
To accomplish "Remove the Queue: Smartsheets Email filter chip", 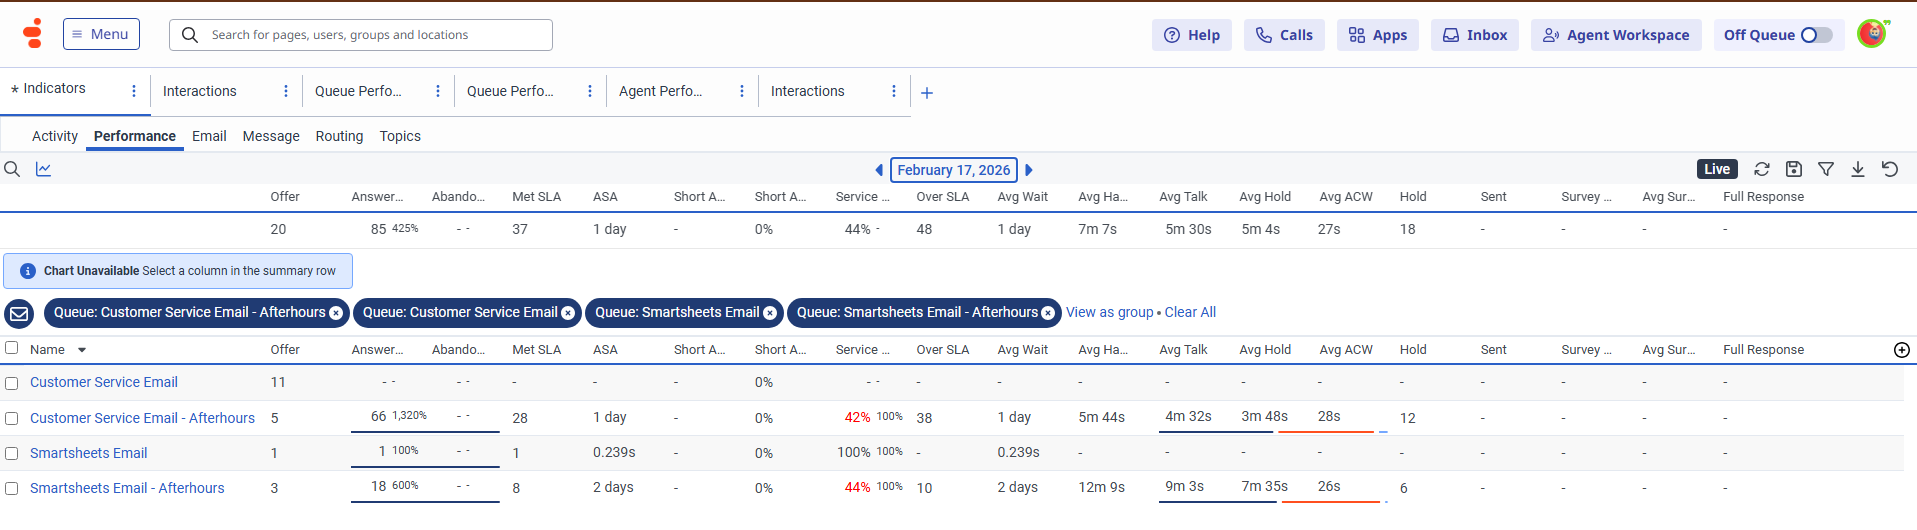I will (770, 313).
